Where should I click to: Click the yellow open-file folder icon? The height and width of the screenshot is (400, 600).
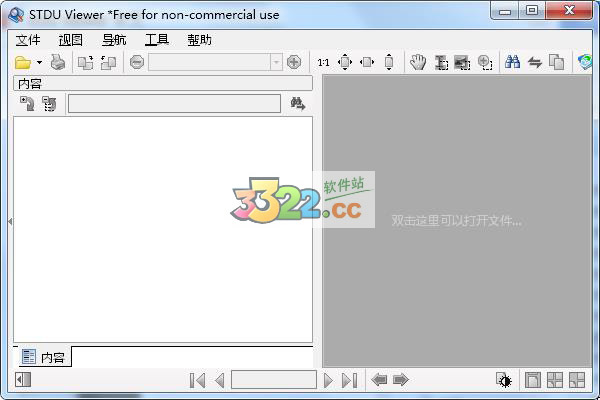point(23,62)
